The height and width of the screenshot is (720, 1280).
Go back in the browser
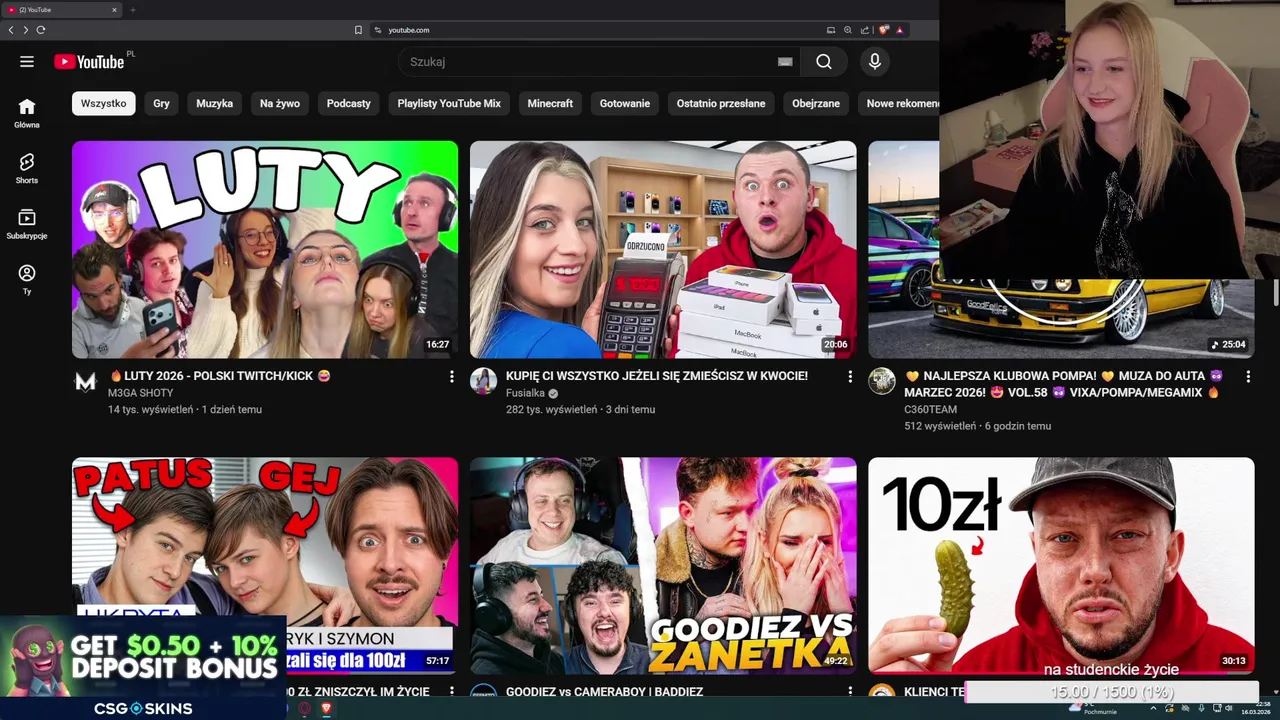tap(11, 30)
